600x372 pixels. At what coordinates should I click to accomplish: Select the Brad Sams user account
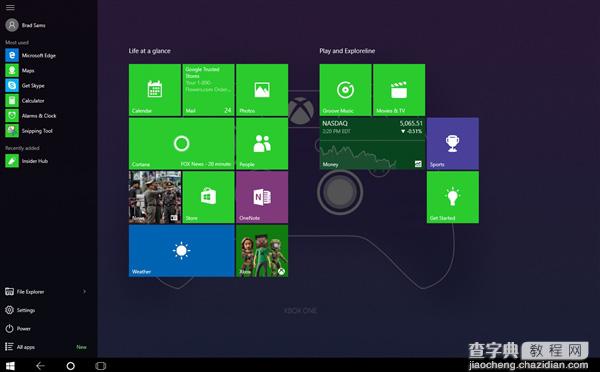pyautogui.click(x=26, y=25)
